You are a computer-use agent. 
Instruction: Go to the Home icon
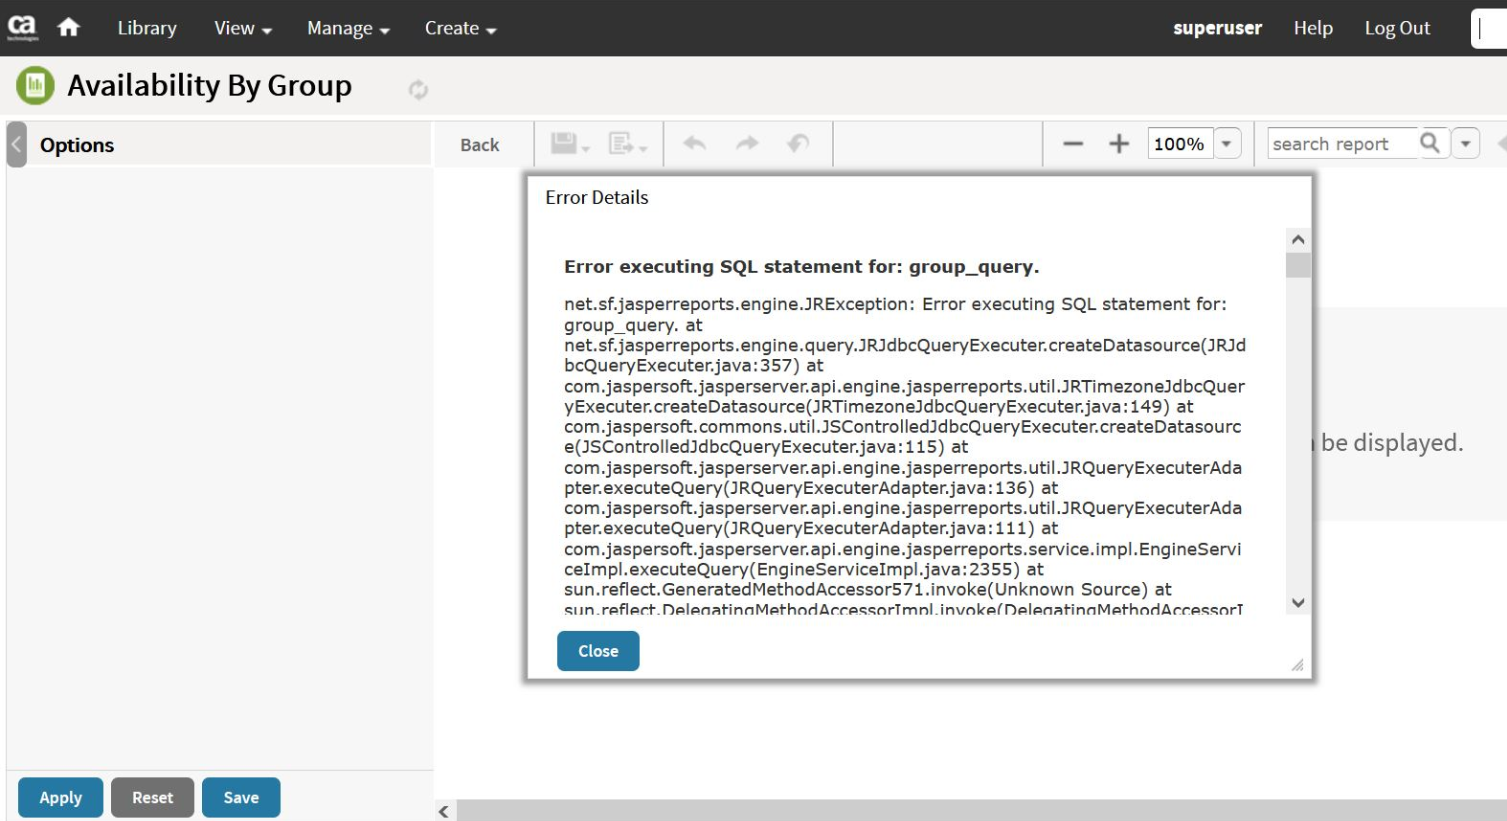pos(68,28)
